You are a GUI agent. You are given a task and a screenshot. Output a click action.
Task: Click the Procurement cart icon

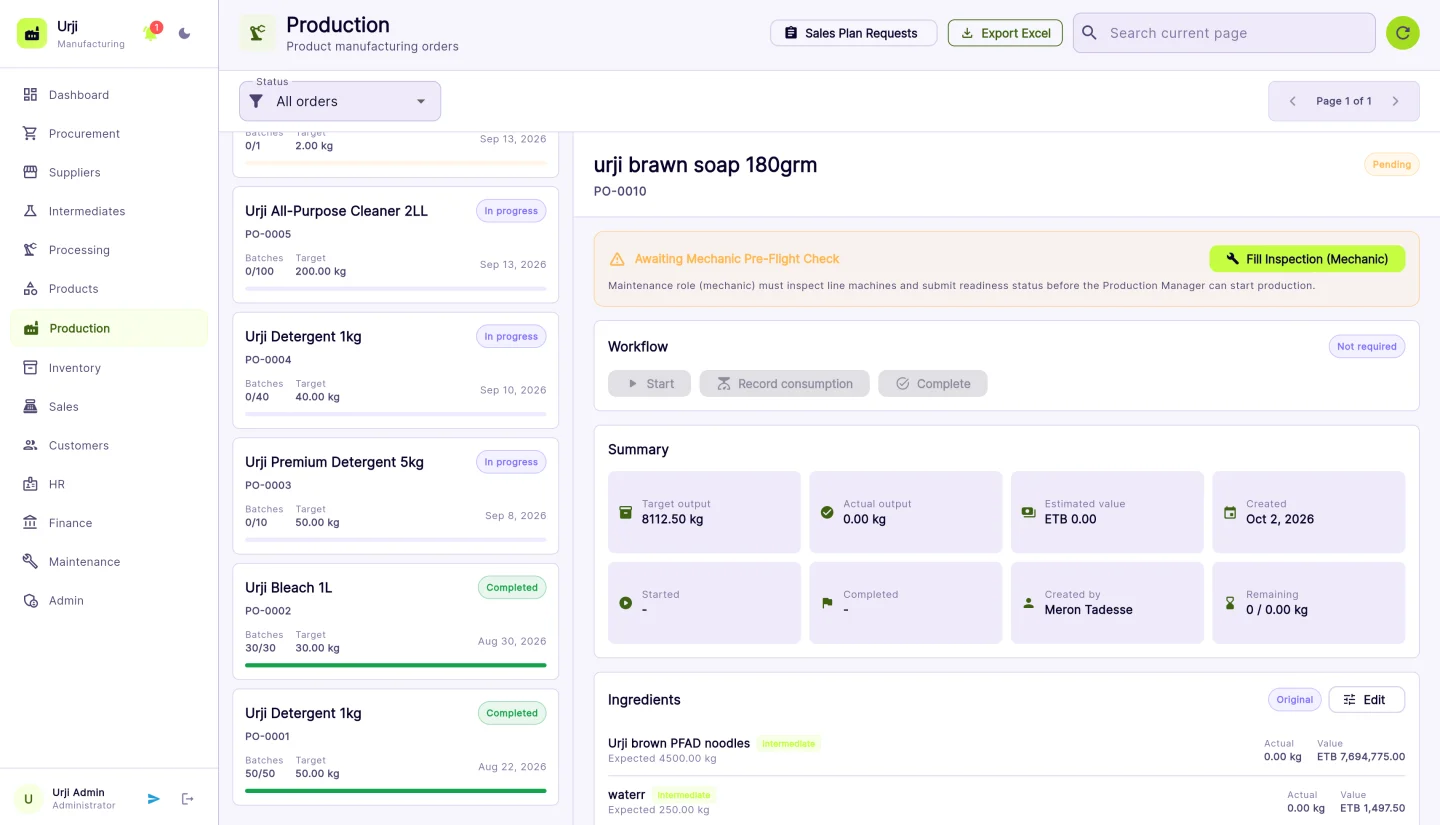point(30,134)
